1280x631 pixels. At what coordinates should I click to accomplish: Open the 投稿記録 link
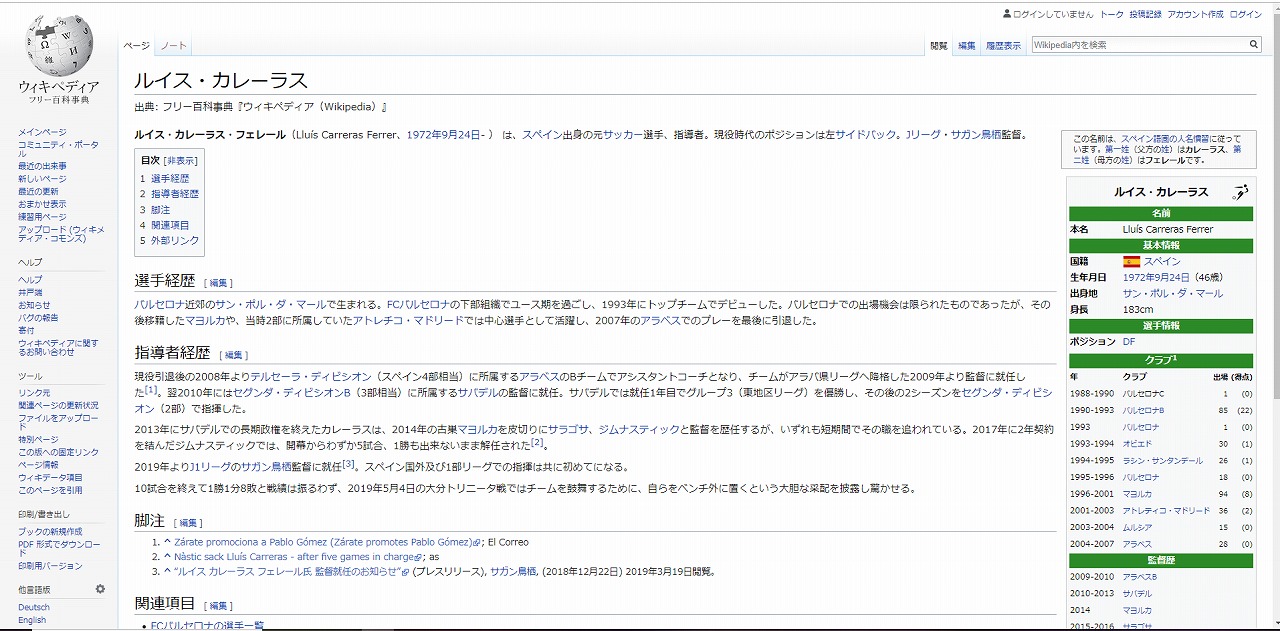click(1145, 15)
